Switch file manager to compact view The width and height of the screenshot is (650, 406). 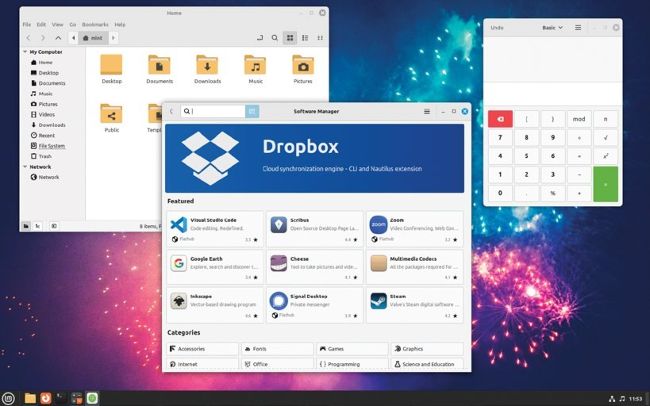pos(320,38)
